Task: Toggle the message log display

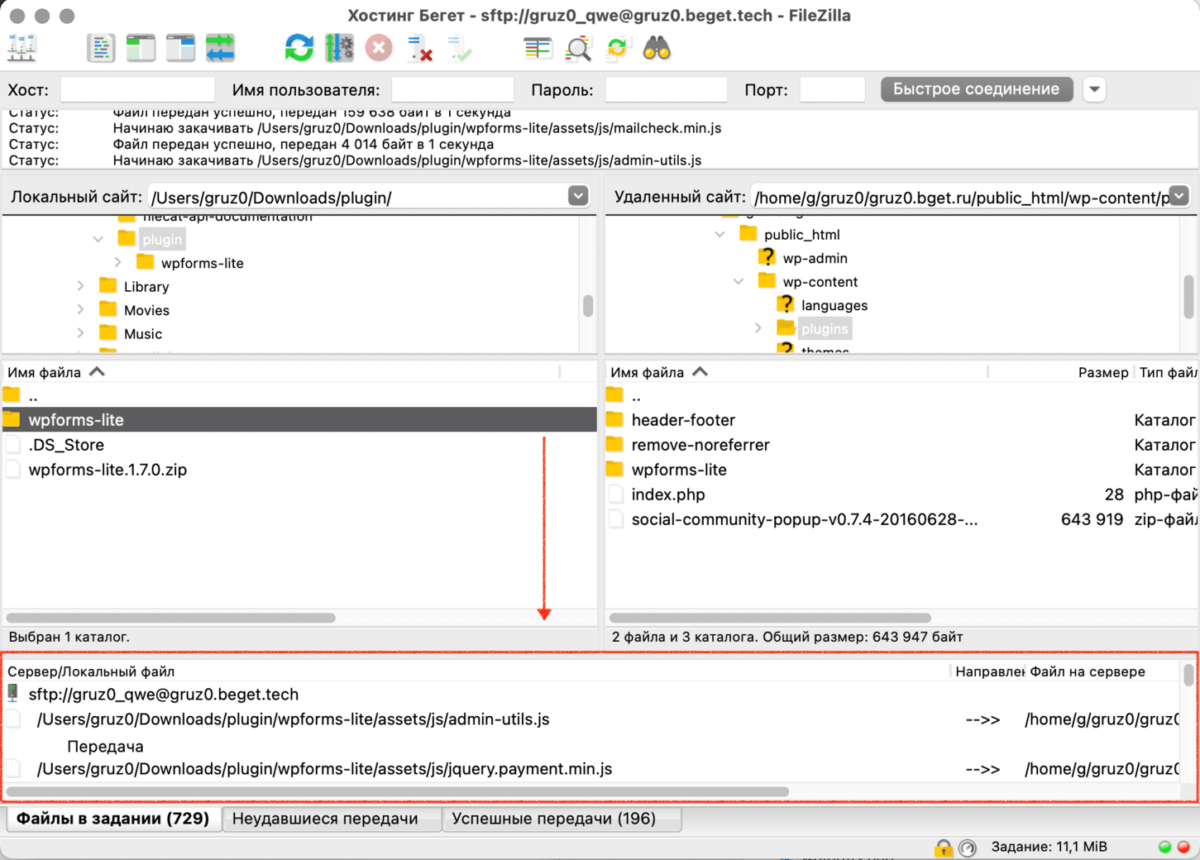Action: point(102,47)
